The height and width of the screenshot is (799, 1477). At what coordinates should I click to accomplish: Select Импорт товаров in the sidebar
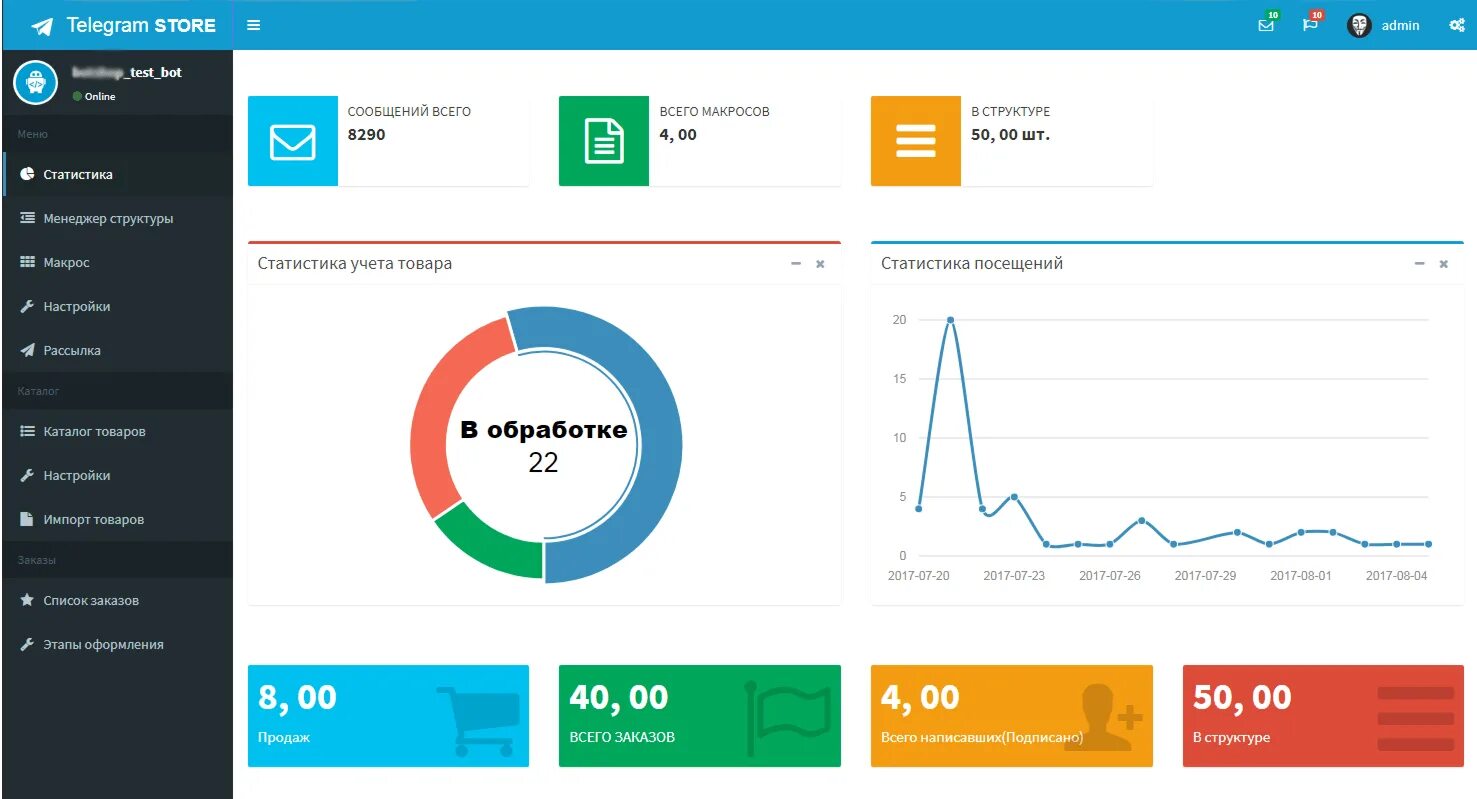[x=117, y=519]
